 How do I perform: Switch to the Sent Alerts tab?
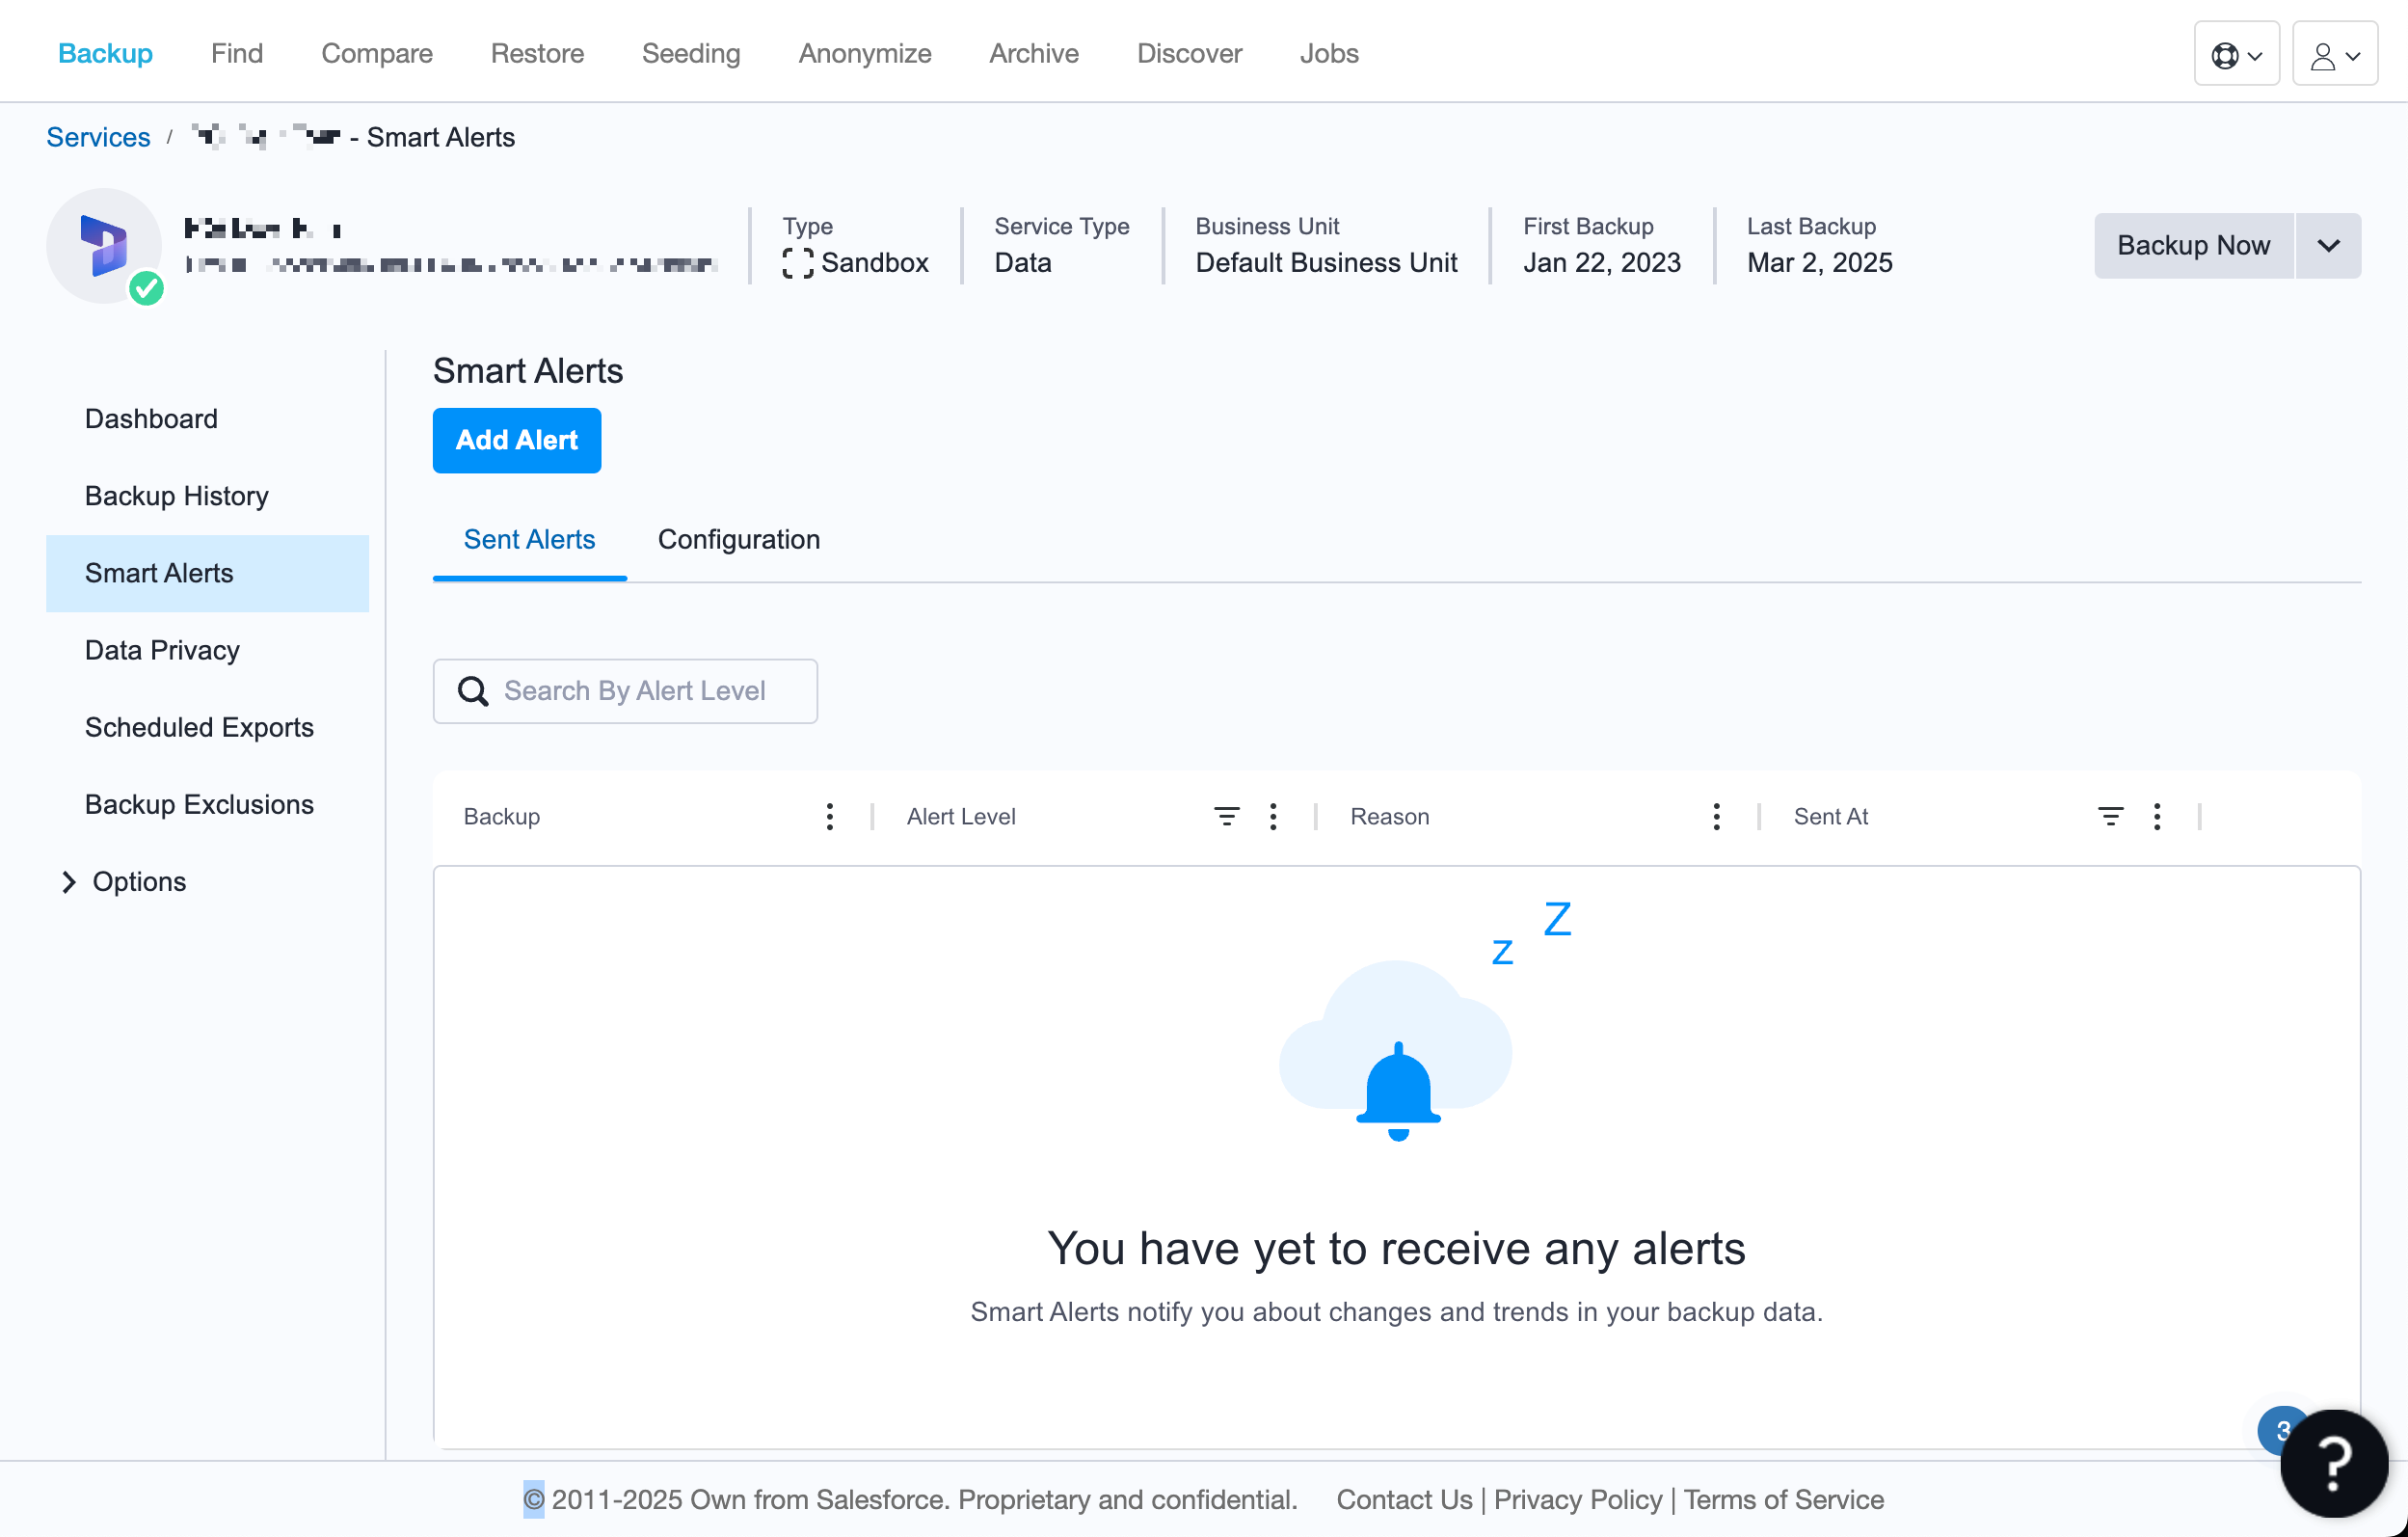tap(529, 540)
